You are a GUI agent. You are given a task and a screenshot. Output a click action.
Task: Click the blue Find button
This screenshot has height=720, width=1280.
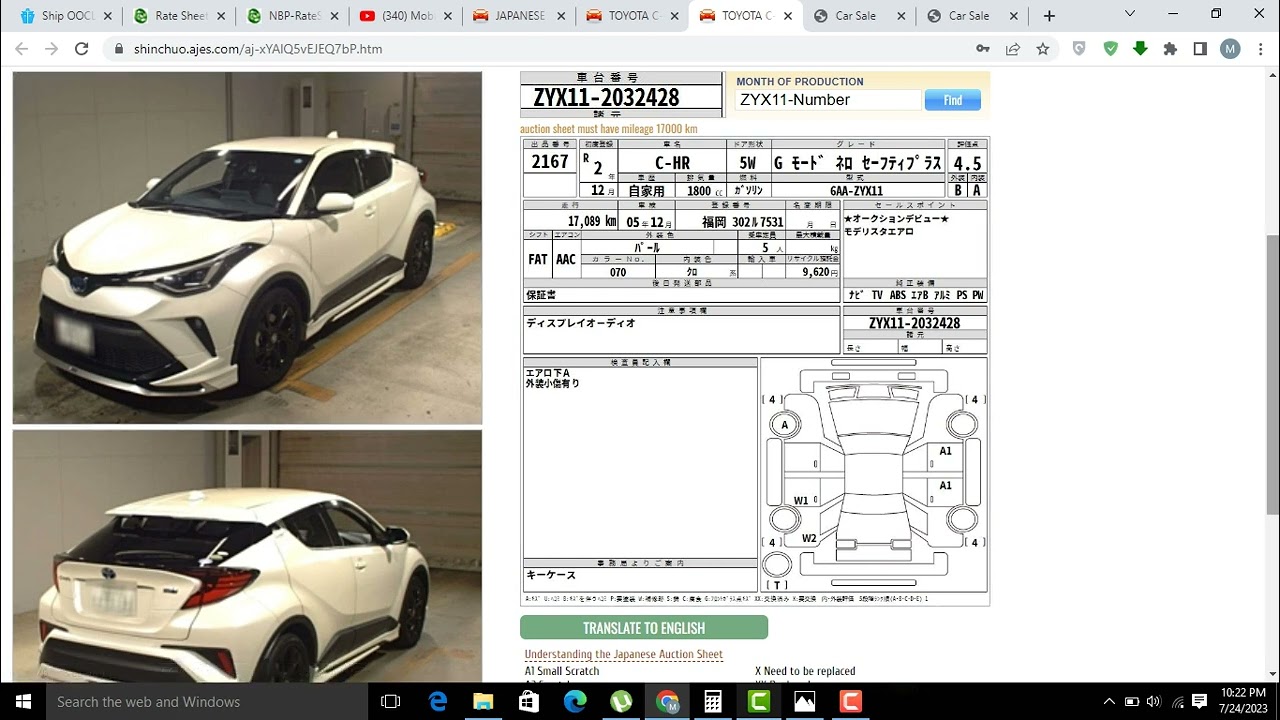pos(953,100)
